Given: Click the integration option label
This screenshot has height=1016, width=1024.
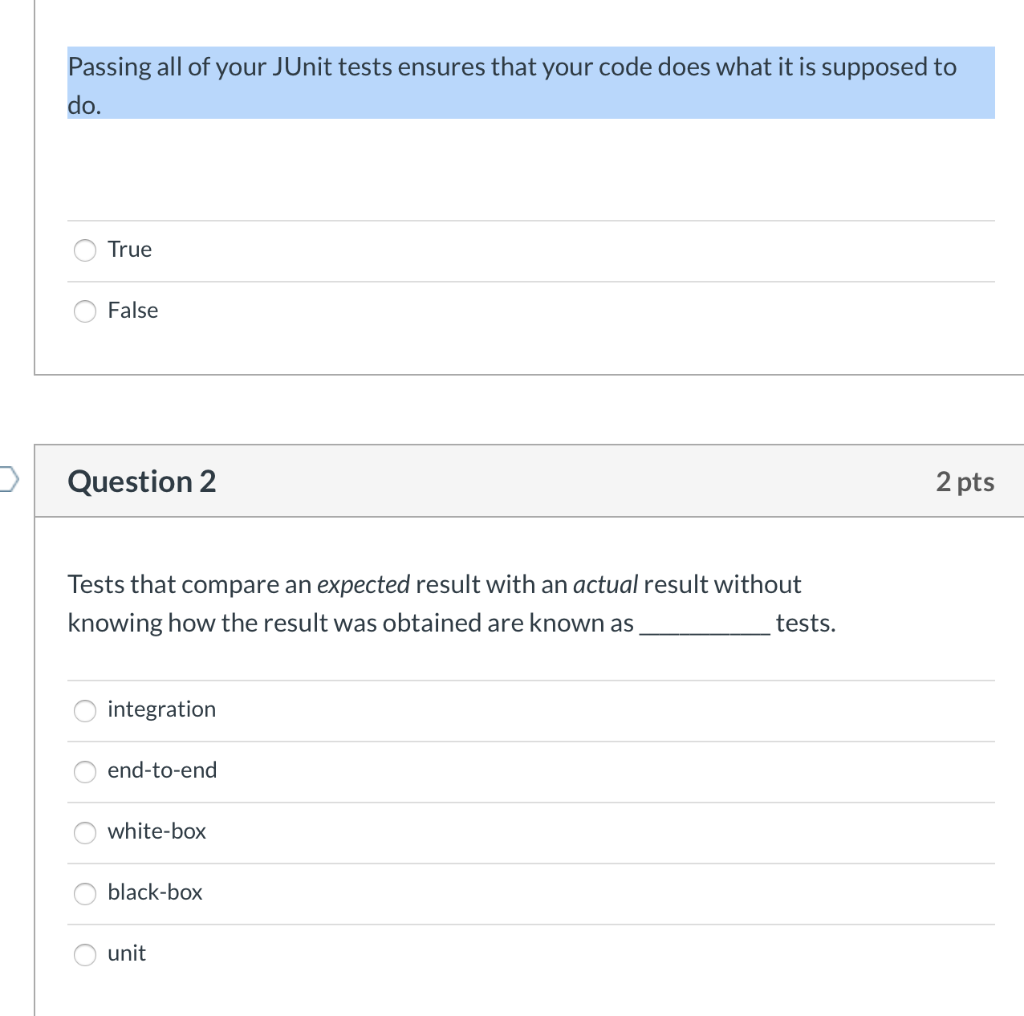Looking at the screenshot, I should 161,710.
